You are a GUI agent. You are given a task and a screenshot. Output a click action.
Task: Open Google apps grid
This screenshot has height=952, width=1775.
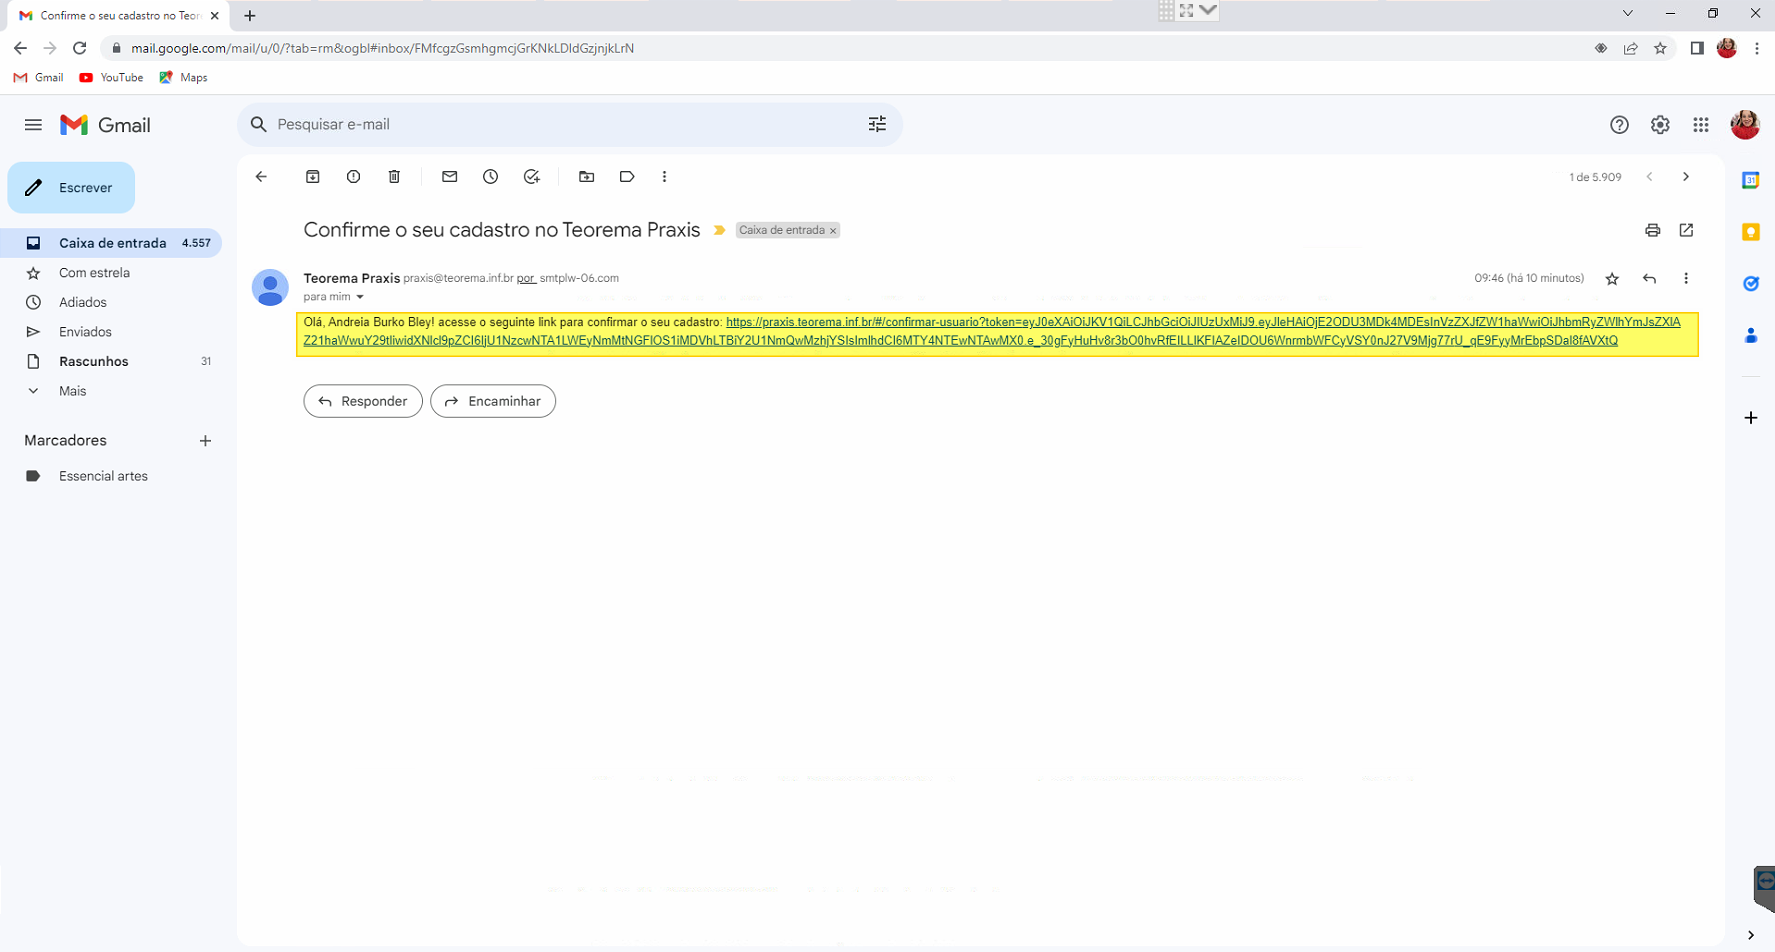click(x=1701, y=125)
